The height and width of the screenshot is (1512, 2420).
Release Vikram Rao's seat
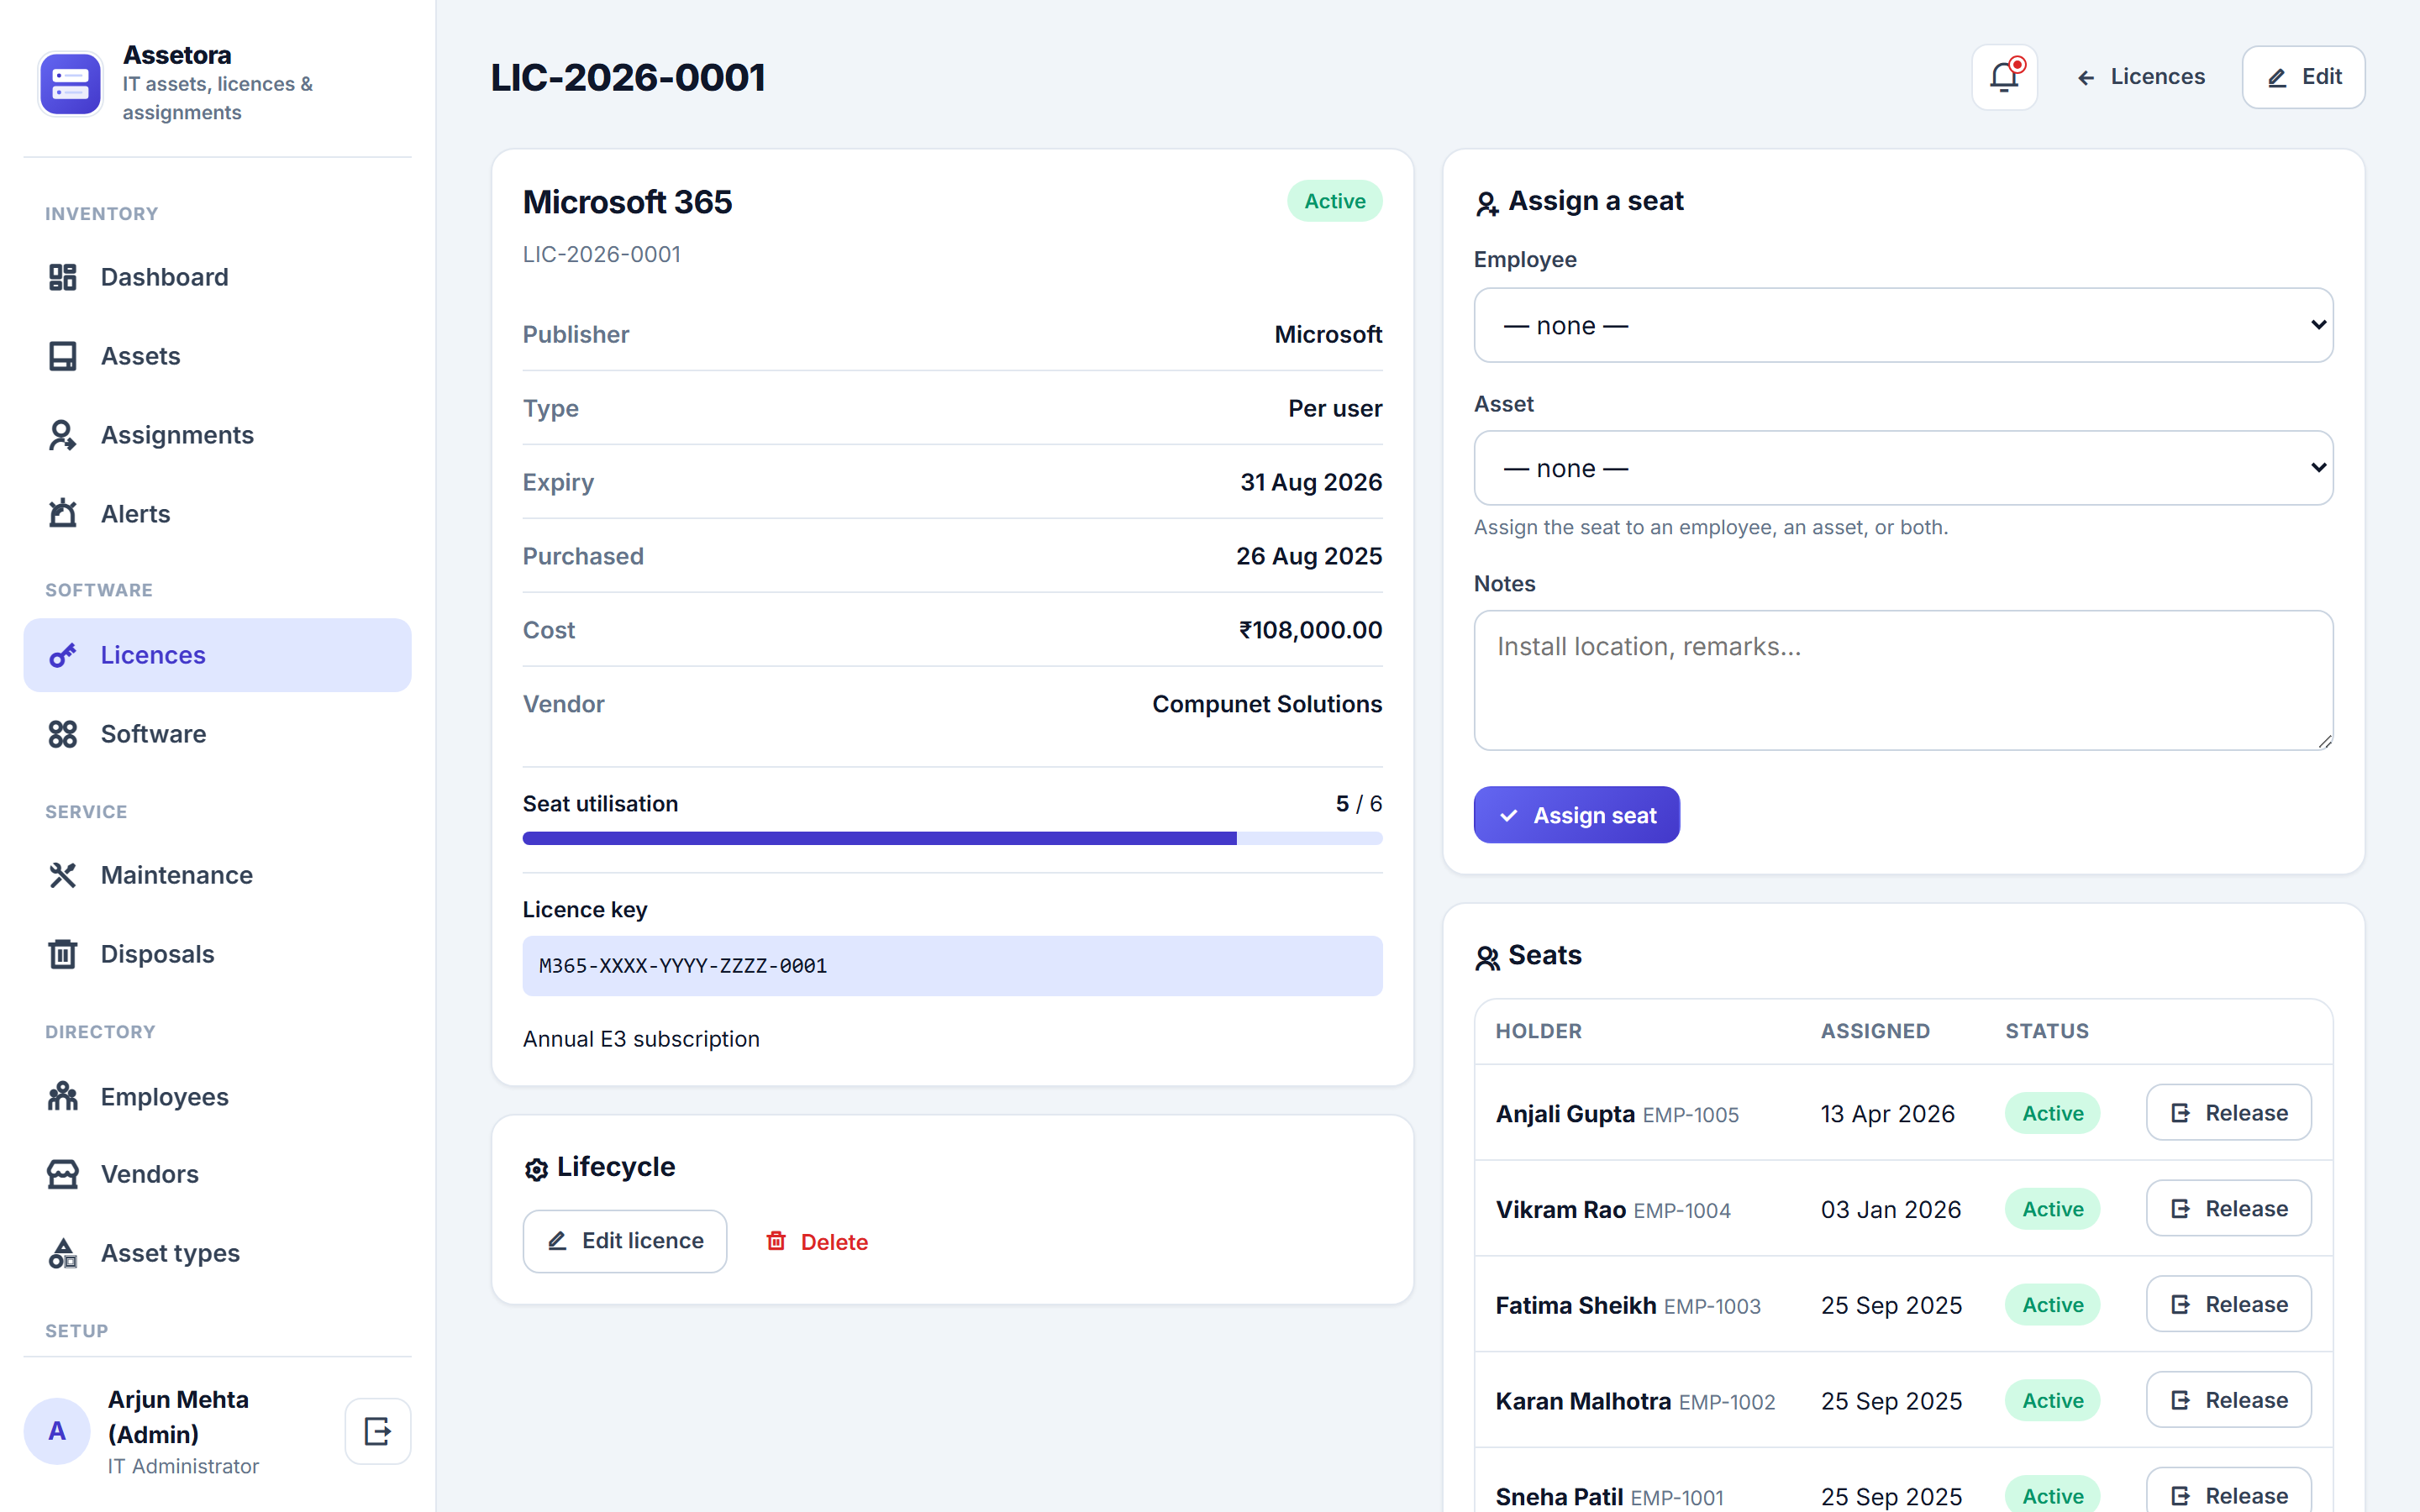(x=2228, y=1208)
